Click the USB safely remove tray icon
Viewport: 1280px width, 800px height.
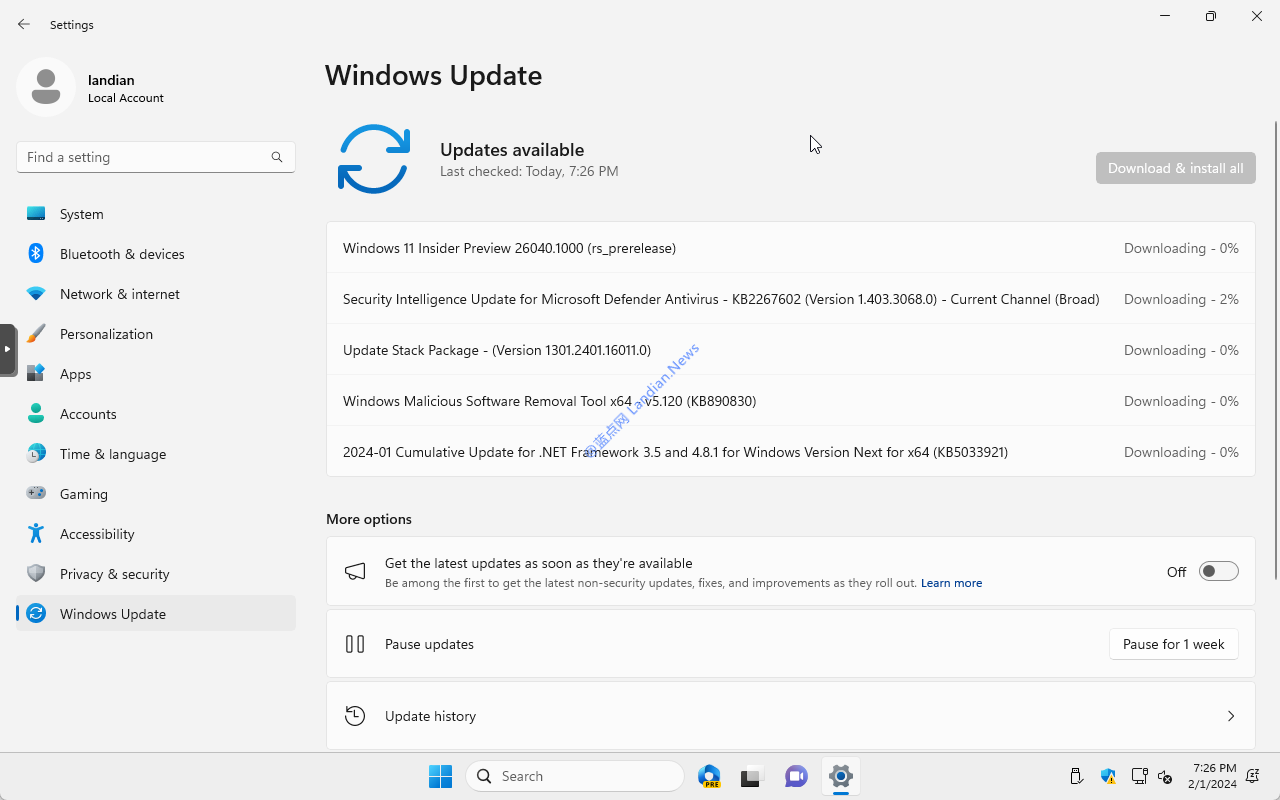pyautogui.click(x=1077, y=776)
